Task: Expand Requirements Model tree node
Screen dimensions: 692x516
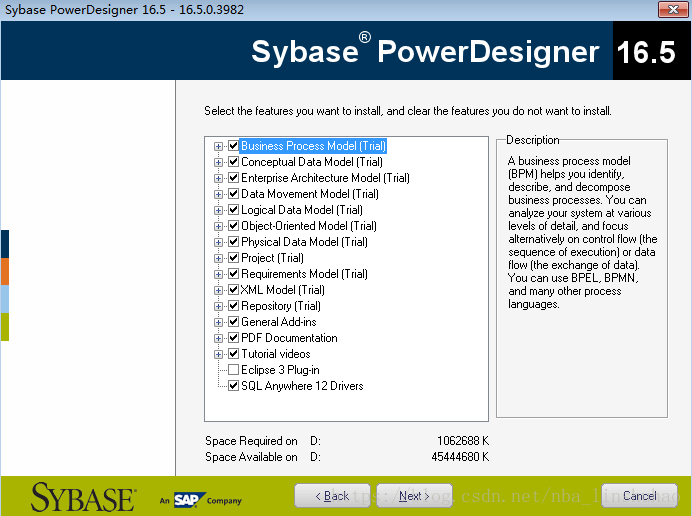Action: pos(218,274)
